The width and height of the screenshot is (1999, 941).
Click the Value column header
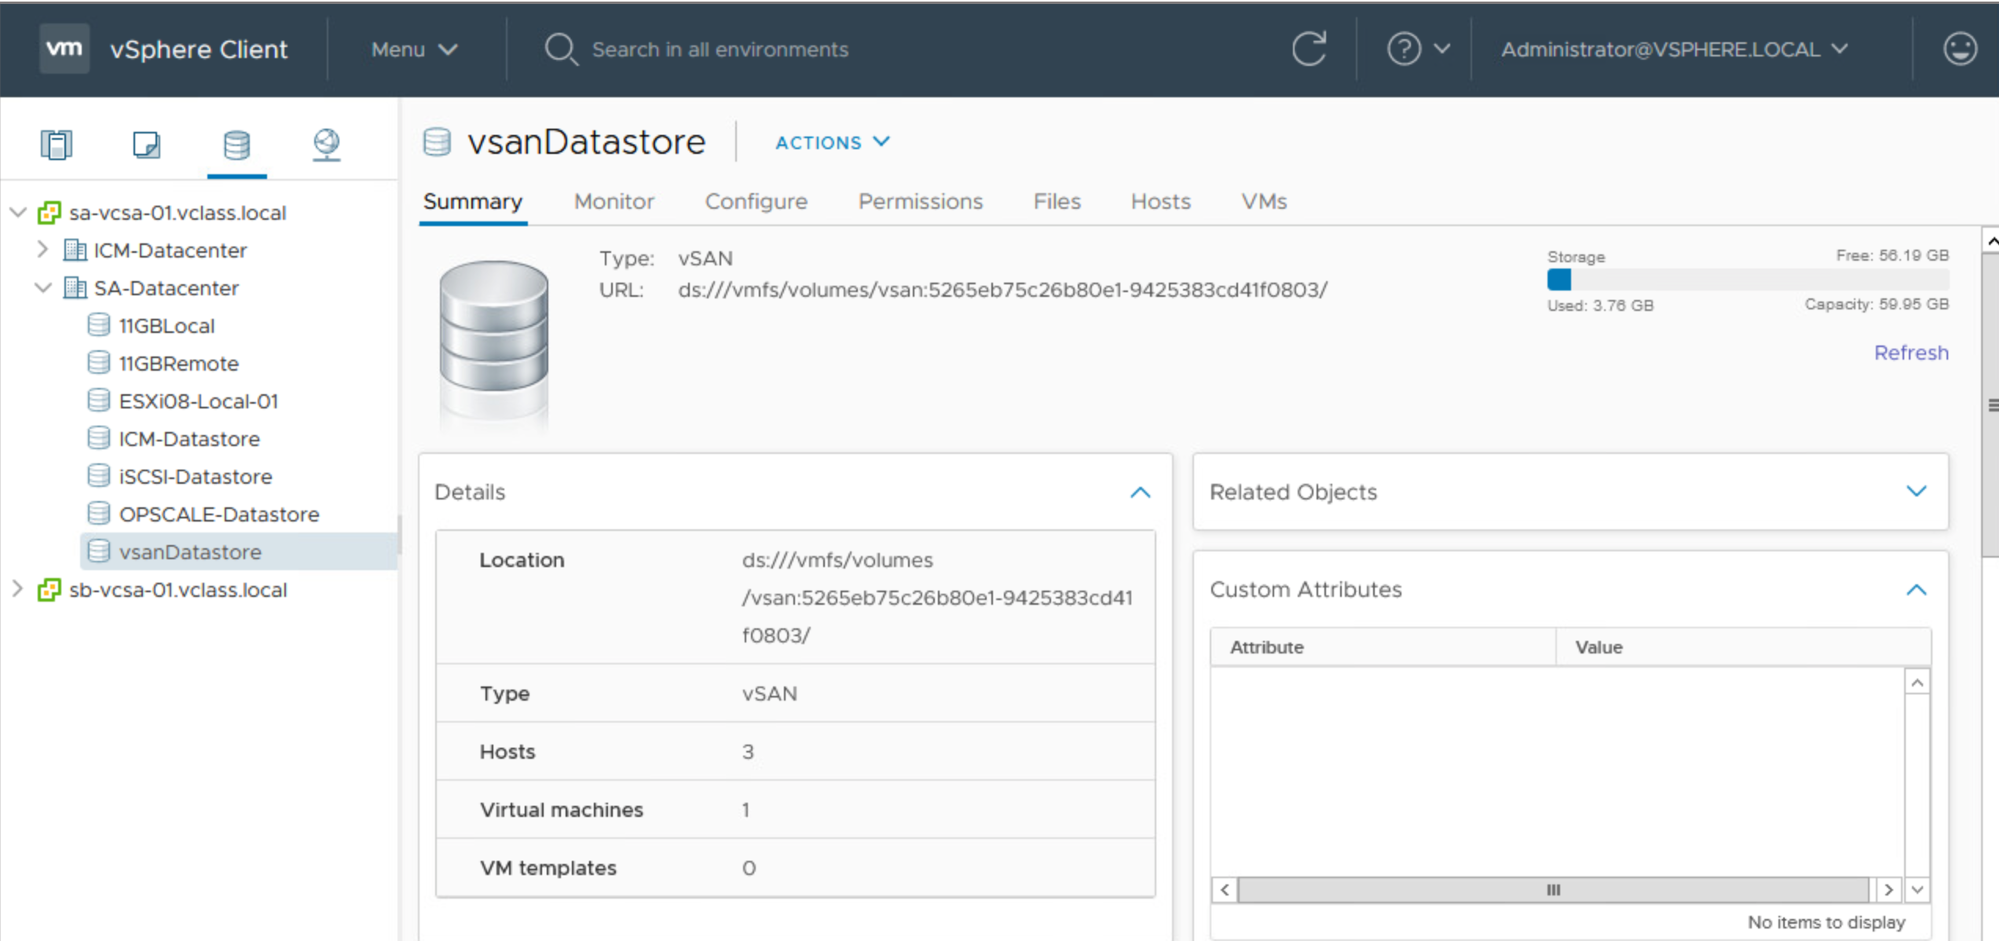(x=1743, y=647)
